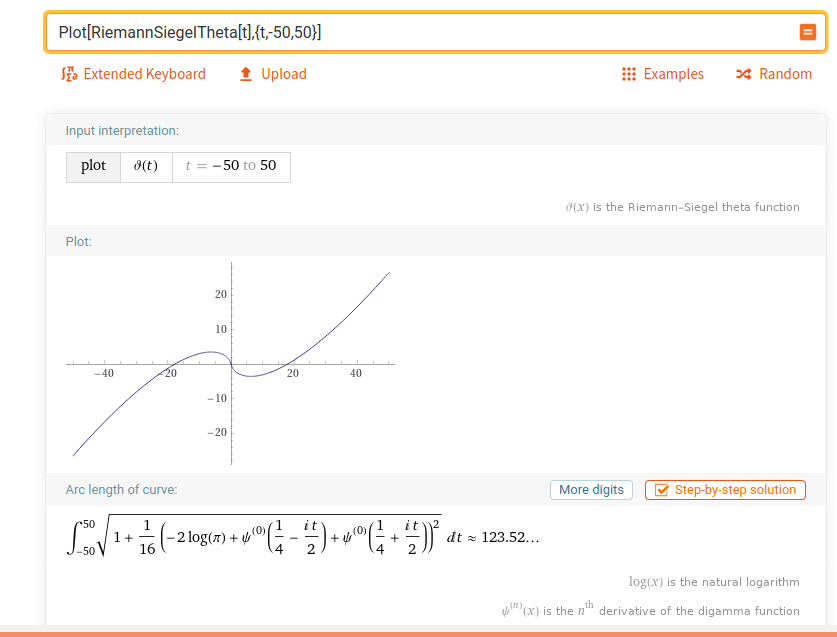Viewport: 837px width, 637px height.
Task: Select the Upload link
Action: [284, 74]
